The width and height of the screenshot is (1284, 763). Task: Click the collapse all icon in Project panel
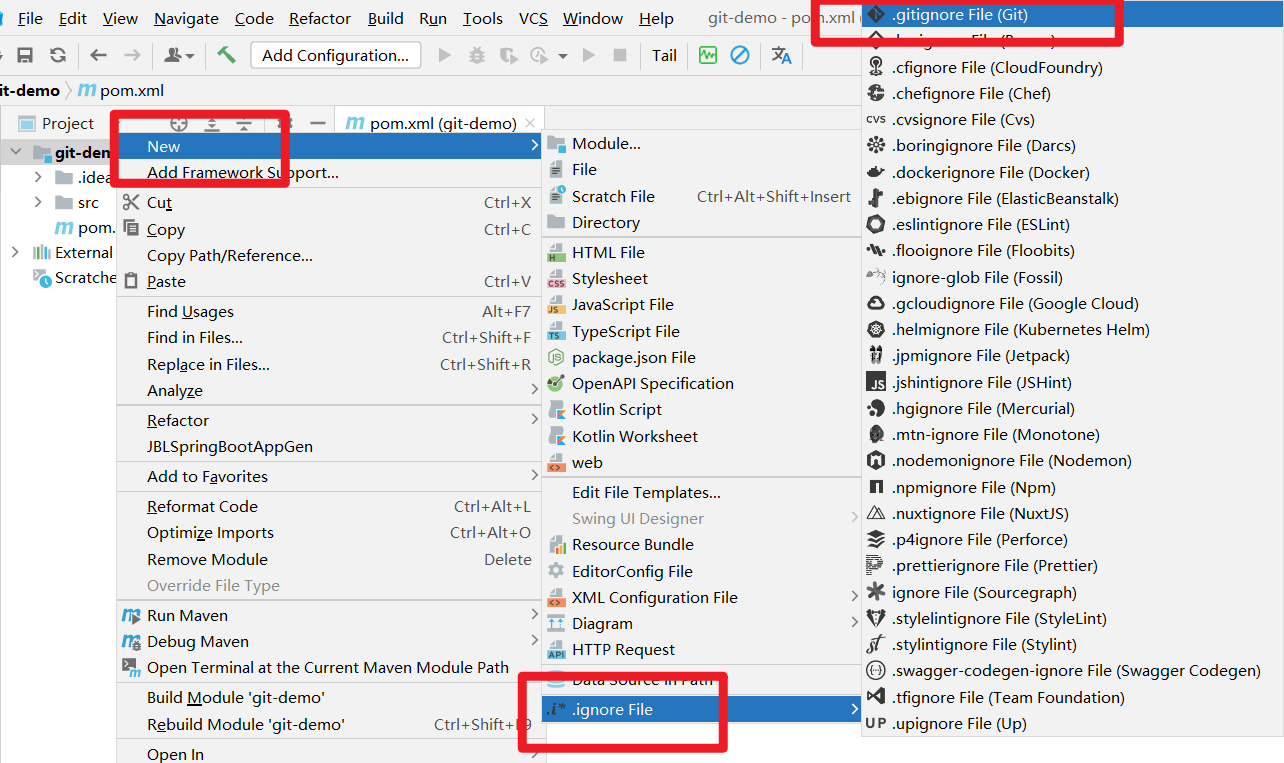pyautogui.click(x=244, y=124)
